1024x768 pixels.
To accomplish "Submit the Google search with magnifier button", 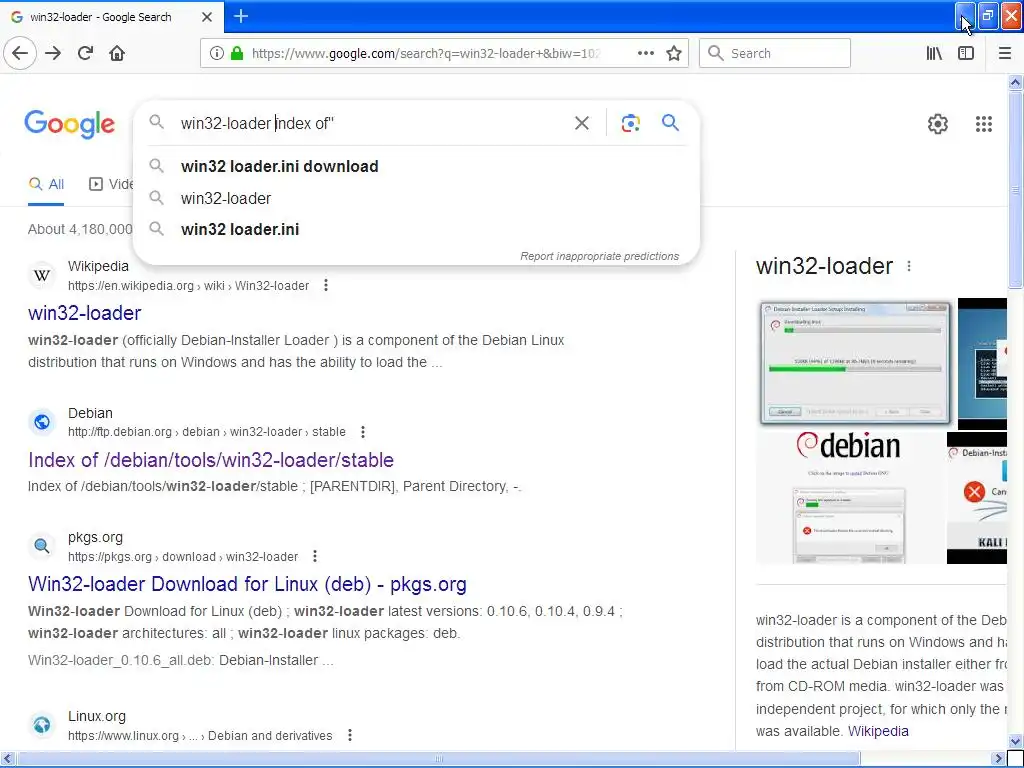I will (670, 123).
